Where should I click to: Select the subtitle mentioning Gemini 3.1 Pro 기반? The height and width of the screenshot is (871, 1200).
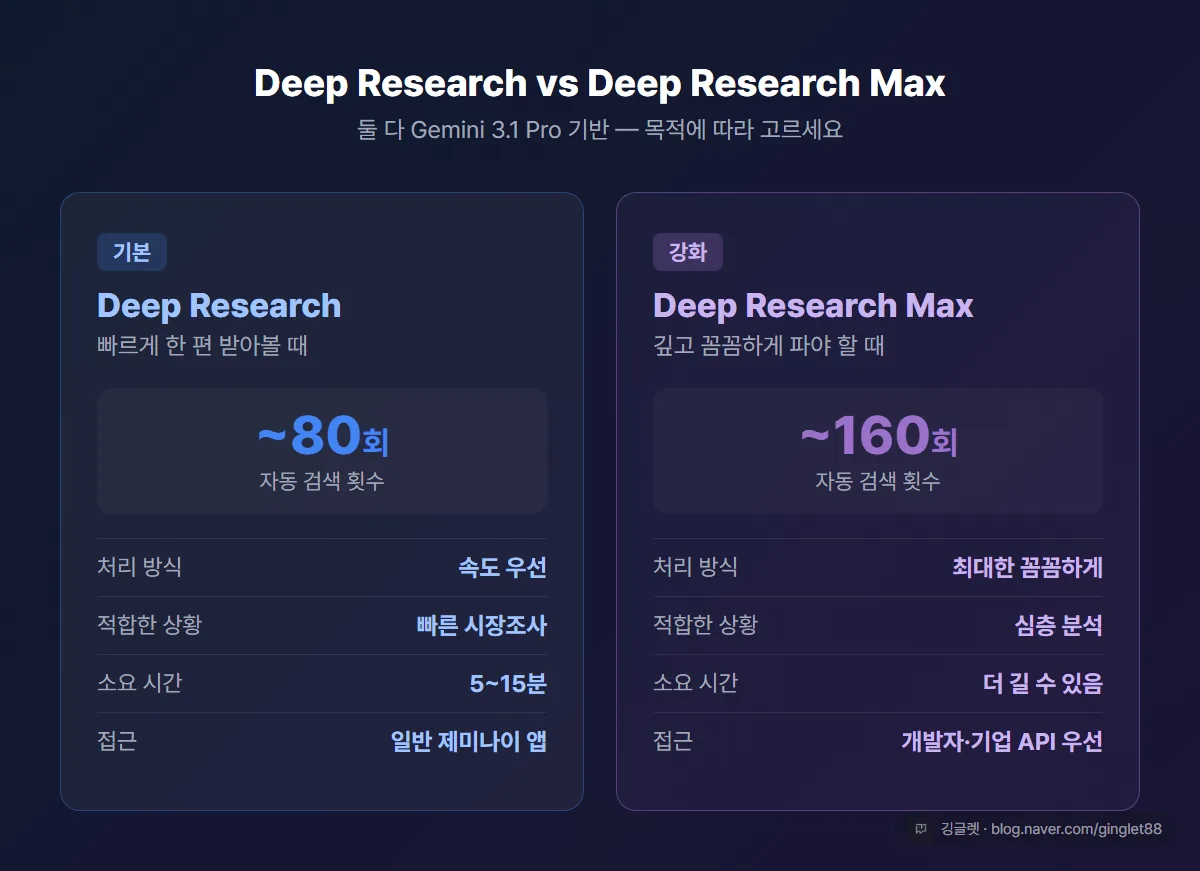(600, 130)
